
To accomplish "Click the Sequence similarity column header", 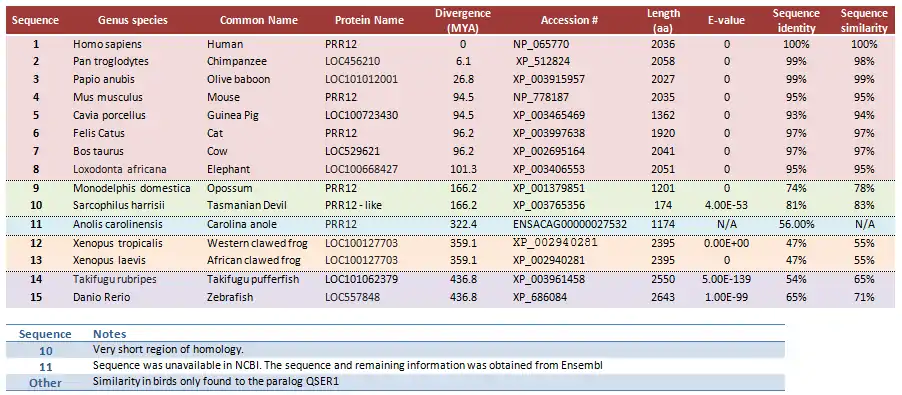I will pyautogui.click(x=863, y=20).
